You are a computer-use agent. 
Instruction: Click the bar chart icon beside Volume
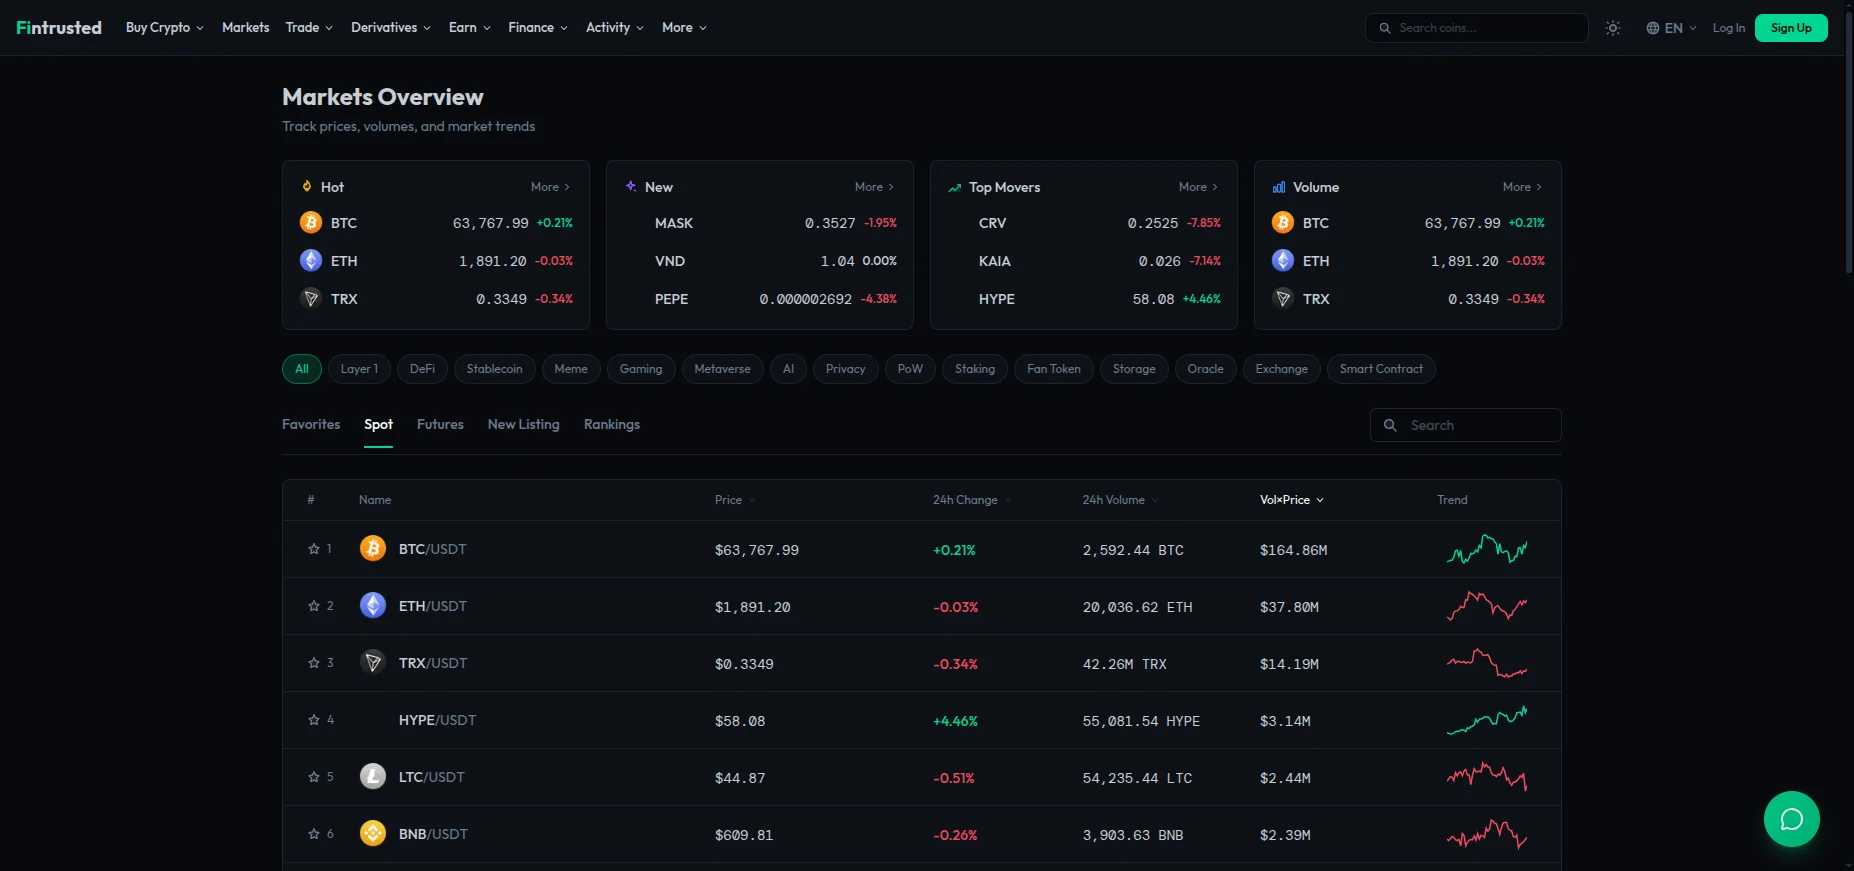pyautogui.click(x=1279, y=187)
